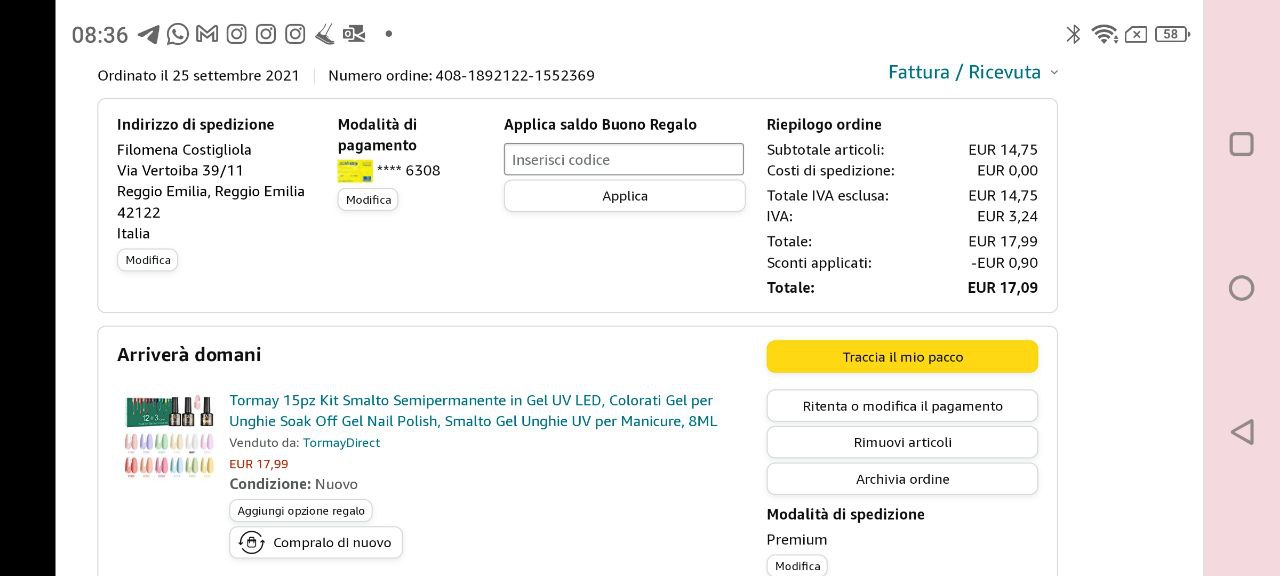Open the TormayDirect seller link
This screenshot has width=1280, height=576.
click(341, 443)
